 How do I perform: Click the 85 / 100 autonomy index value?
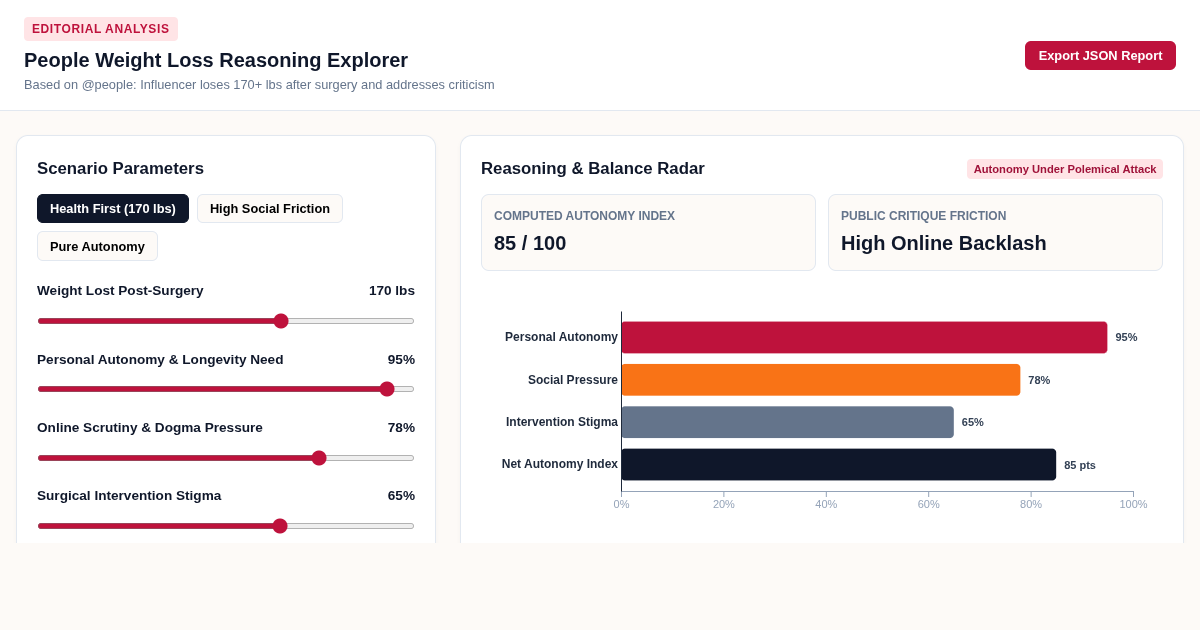tap(530, 243)
